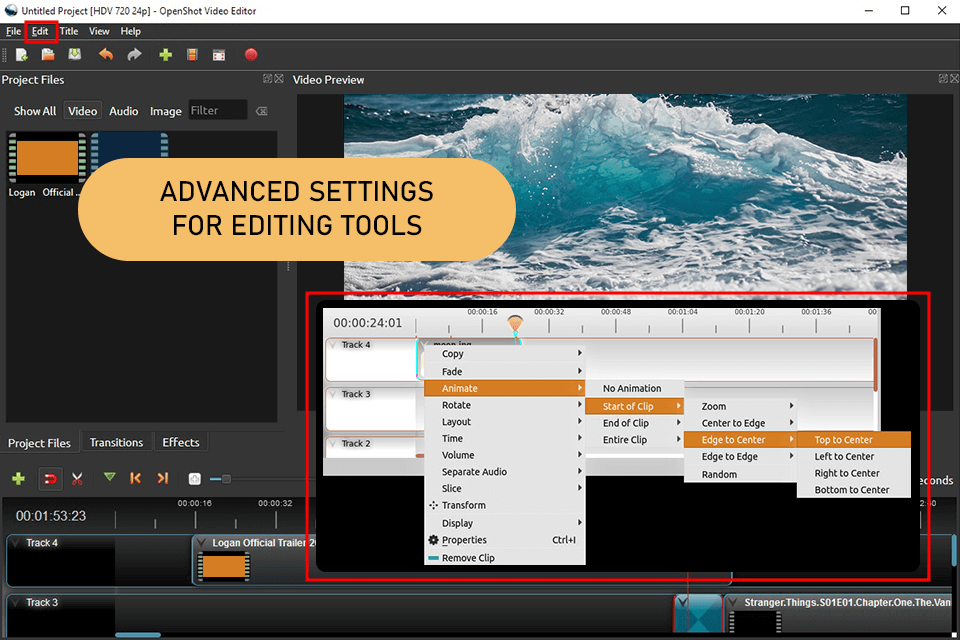This screenshot has width=960, height=640.
Task: Click the red Export Video button
Action: (x=250, y=55)
